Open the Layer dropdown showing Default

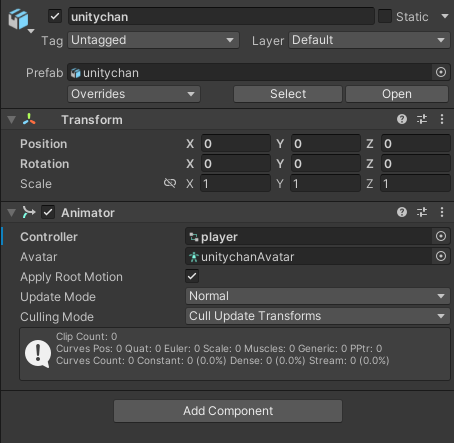[x=369, y=40]
